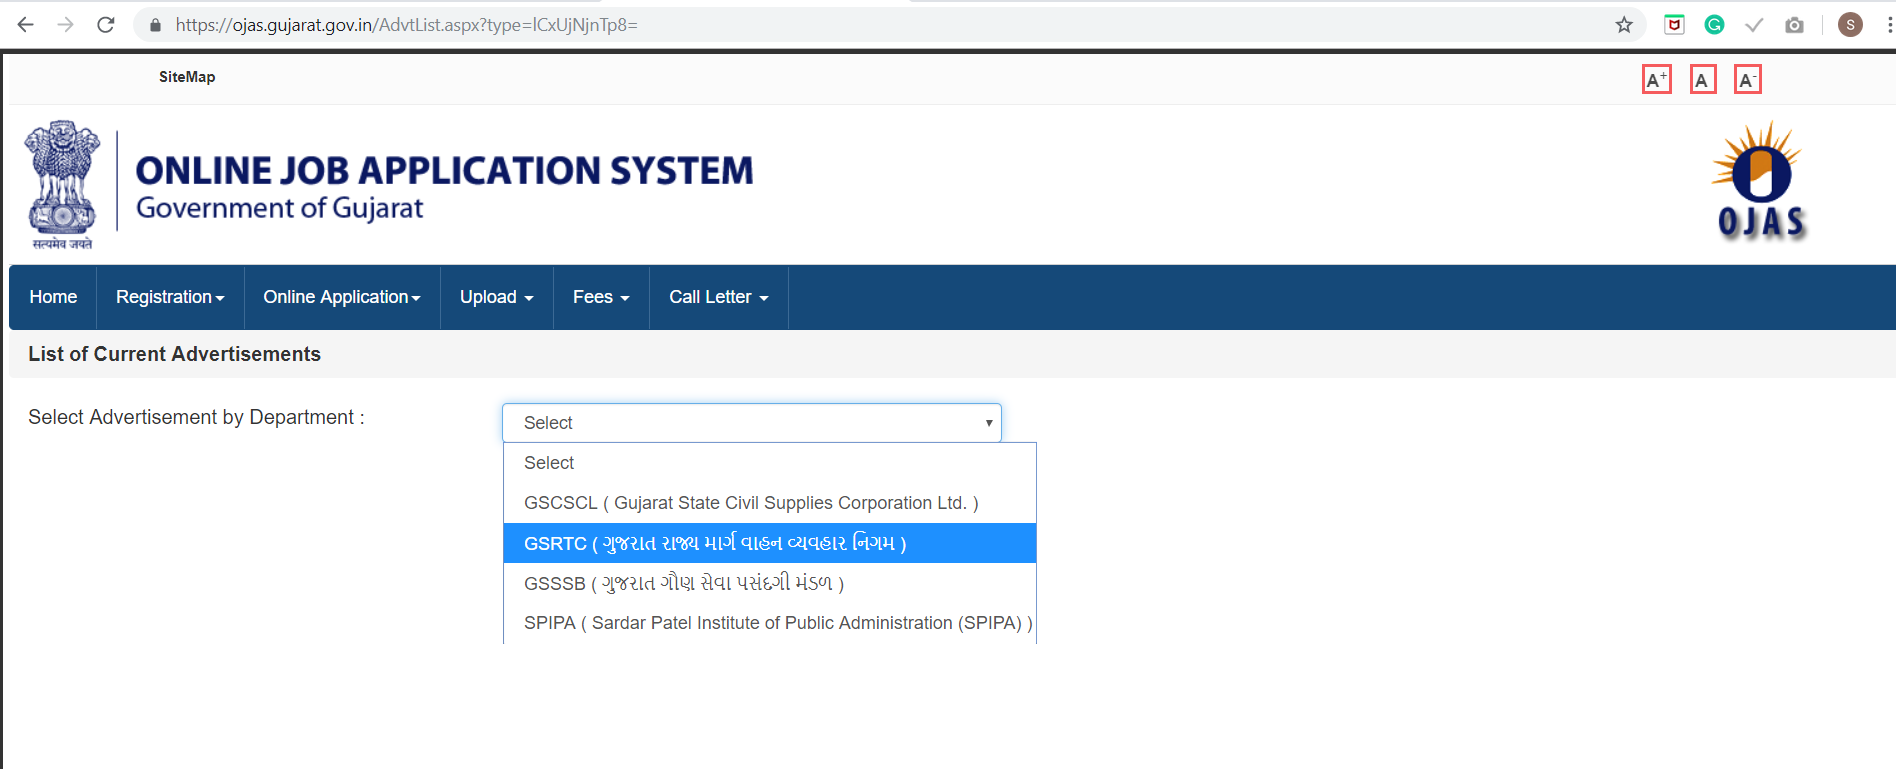This screenshot has width=1896, height=769.
Task: Click the address bar URL
Action: [406, 25]
